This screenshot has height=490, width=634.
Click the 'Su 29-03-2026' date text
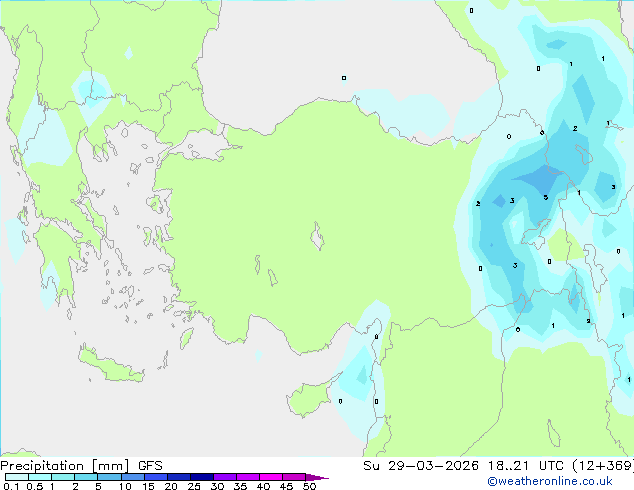tap(421, 466)
